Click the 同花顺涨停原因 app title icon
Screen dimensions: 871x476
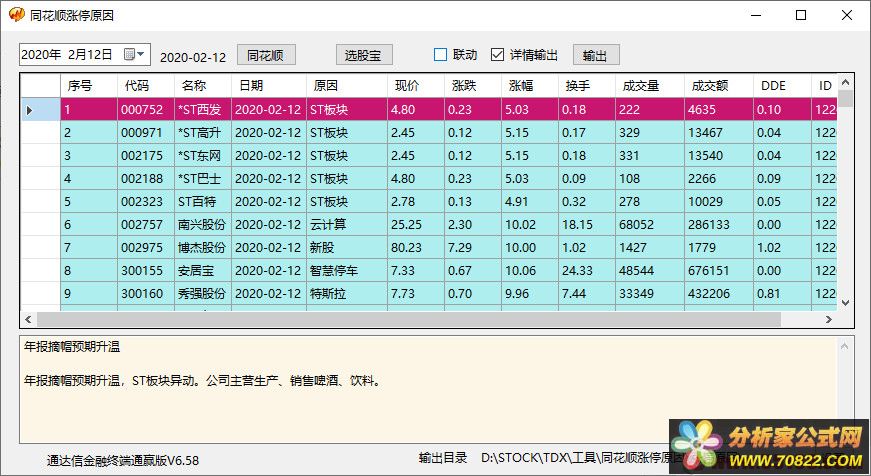[17, 14]
